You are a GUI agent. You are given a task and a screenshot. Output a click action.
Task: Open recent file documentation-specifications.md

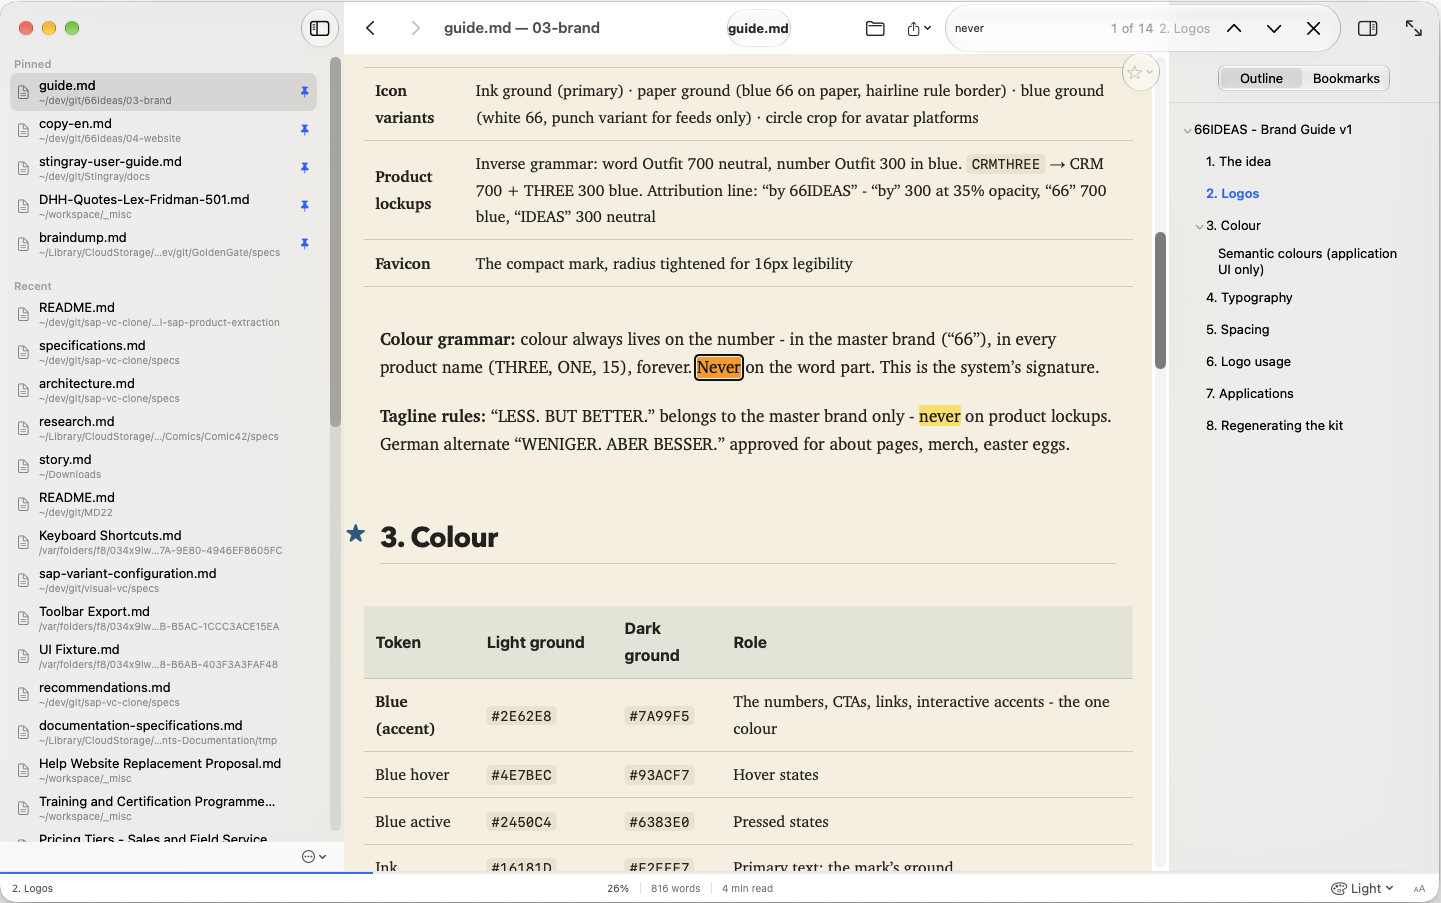coord(163,732)
